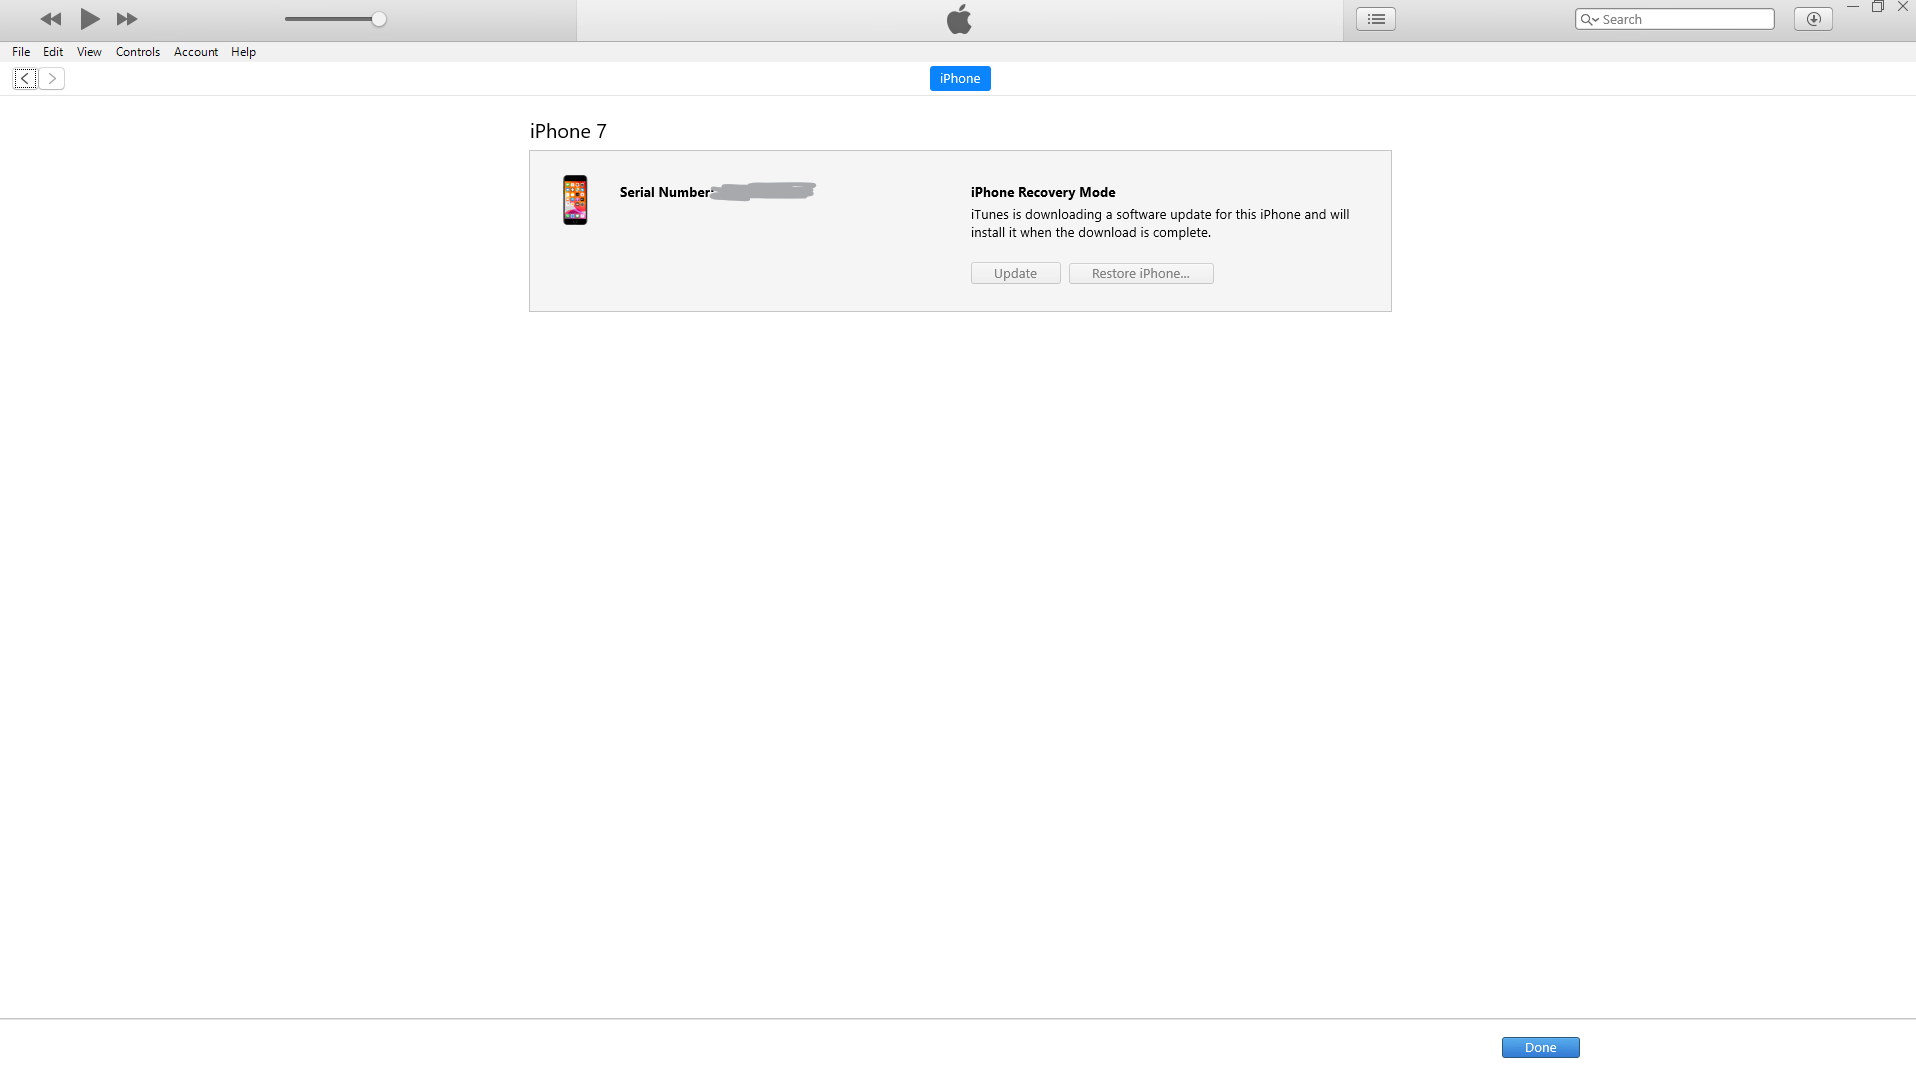Go forward with the right chevron
Viewport: 1916px width, 1071px height.
point(52,79)
